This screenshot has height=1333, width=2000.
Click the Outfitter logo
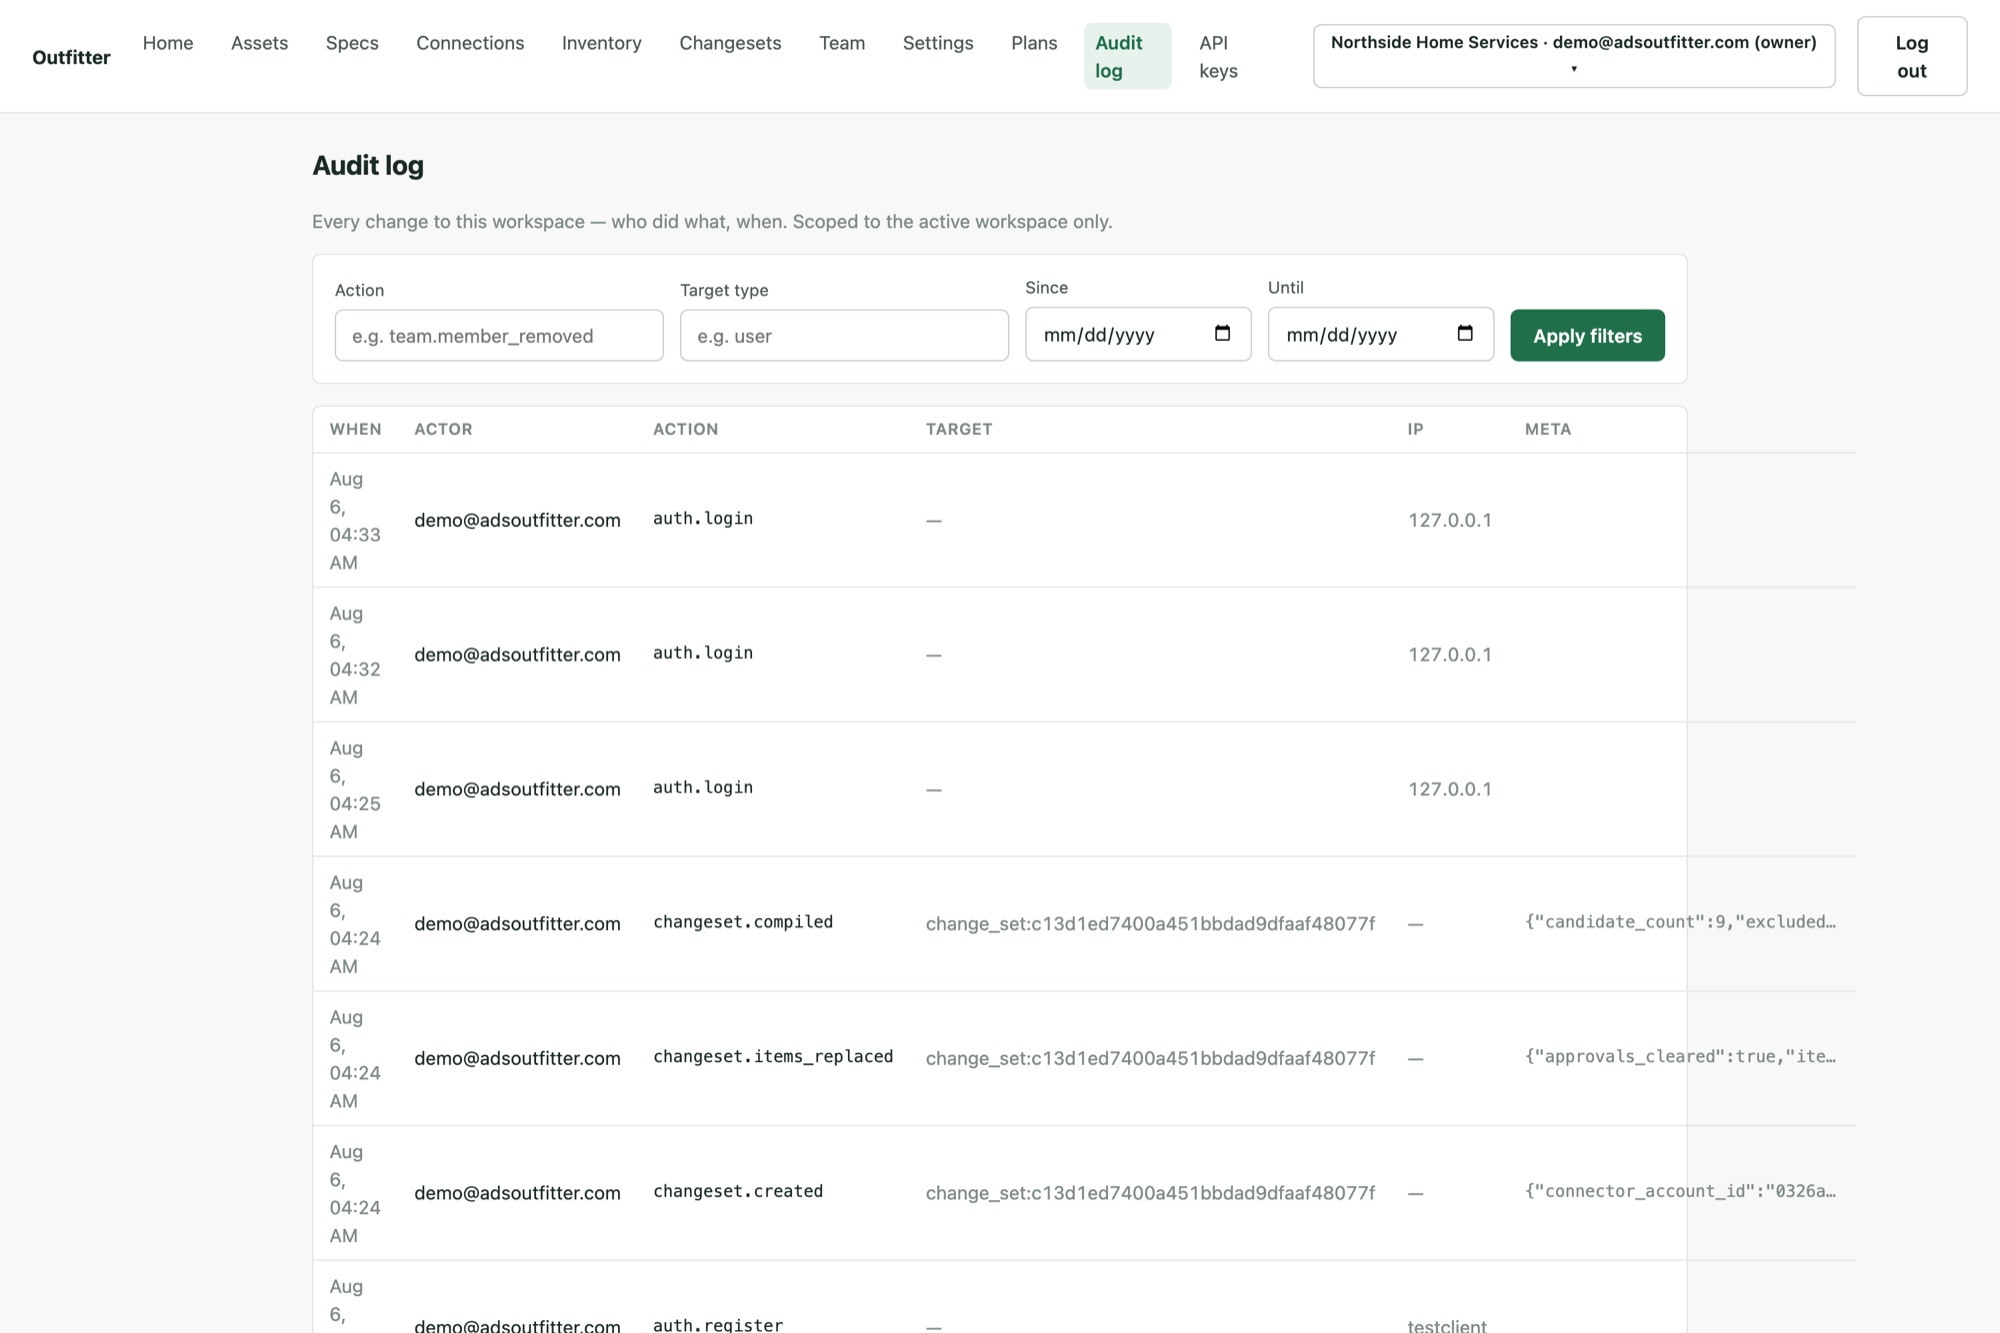coord(71,57)
